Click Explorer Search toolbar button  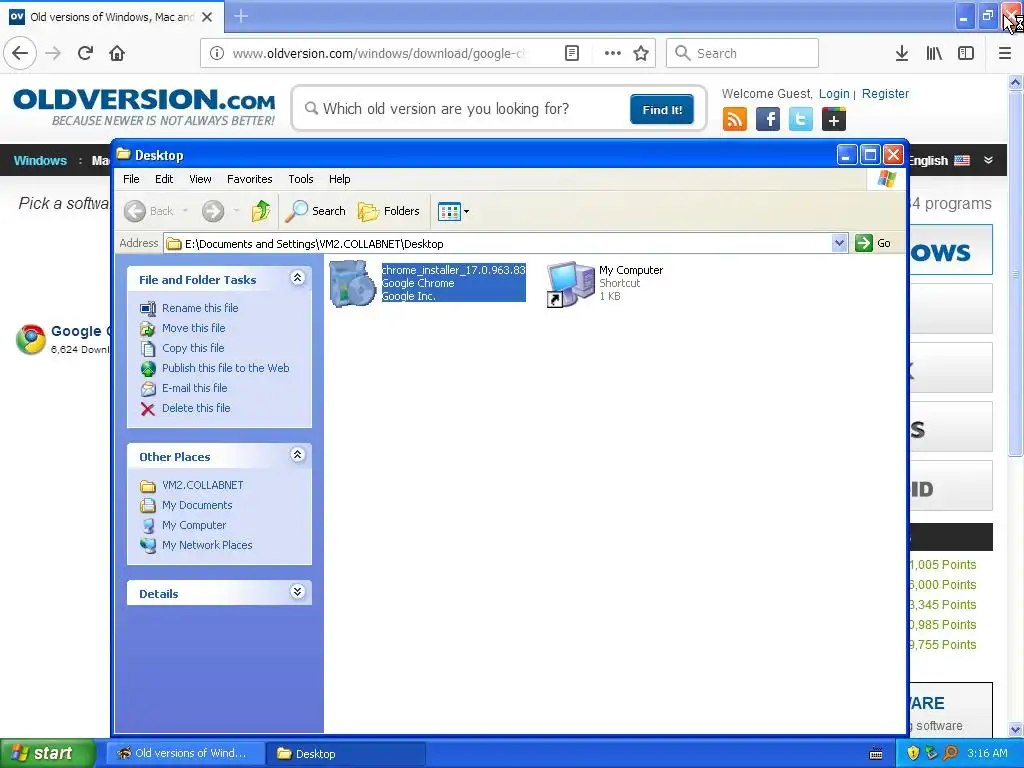pos(316,211)
